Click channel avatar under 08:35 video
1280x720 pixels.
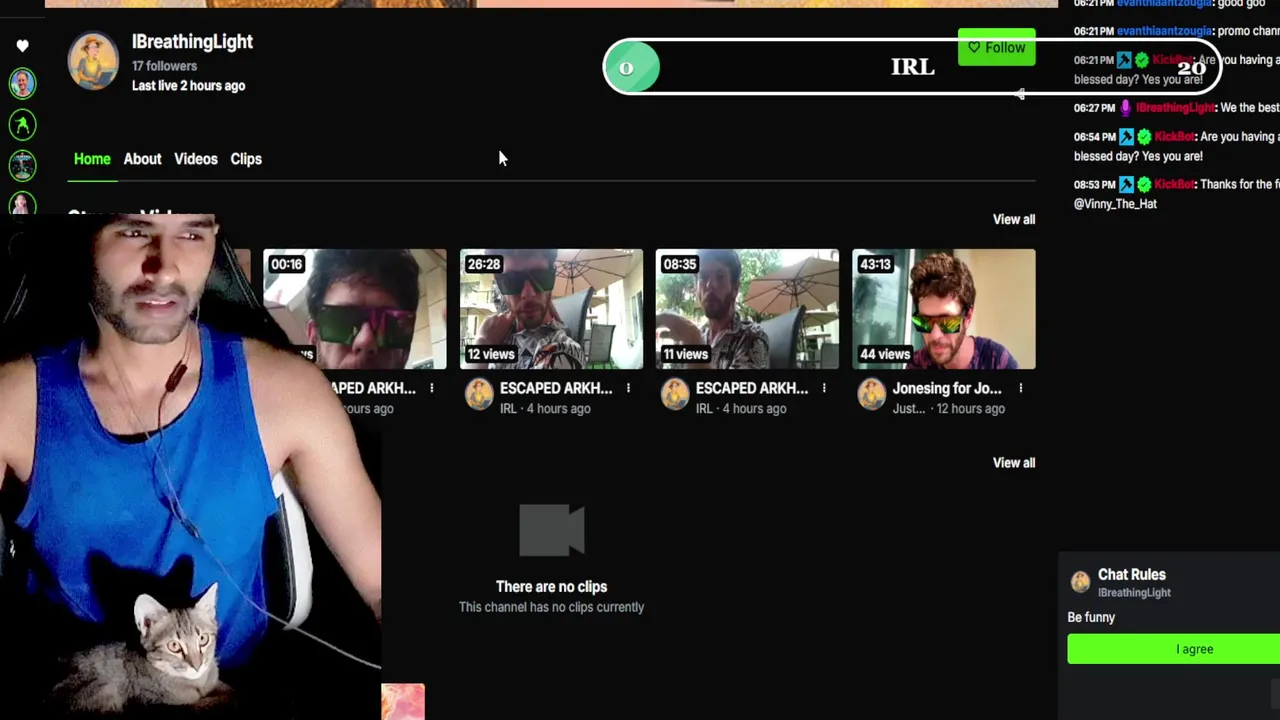[675, 395]
